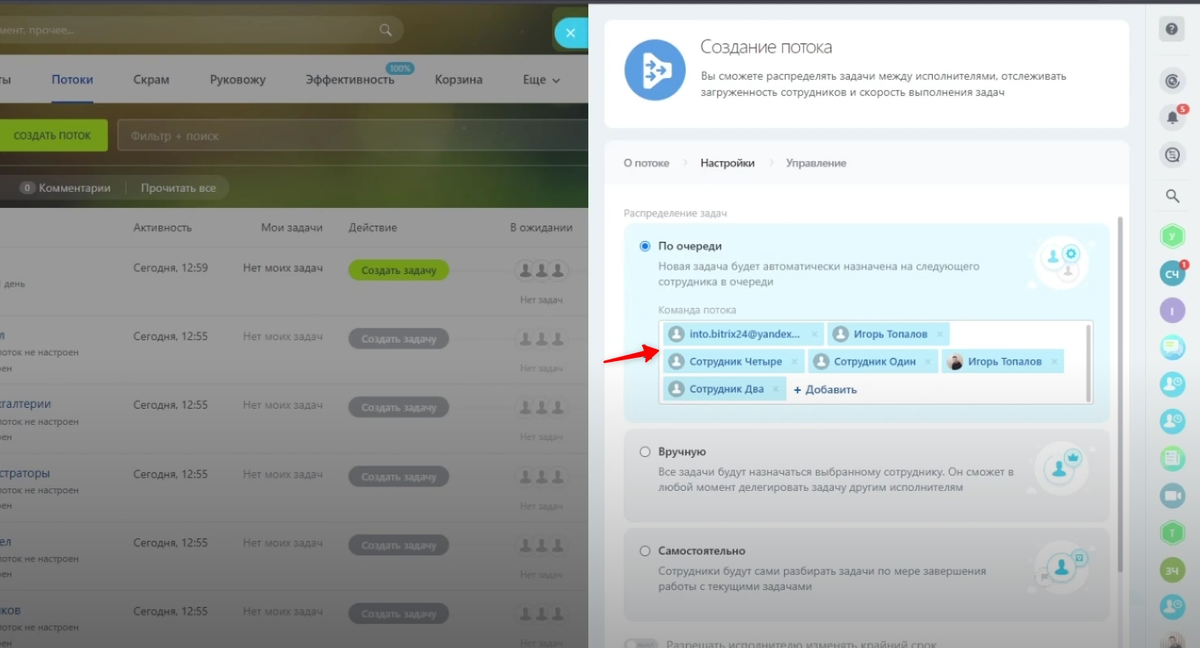The height and width of the screenshot is (648, 1200).
Task: Open the Руковожу tab
Action: click(238, 80)
